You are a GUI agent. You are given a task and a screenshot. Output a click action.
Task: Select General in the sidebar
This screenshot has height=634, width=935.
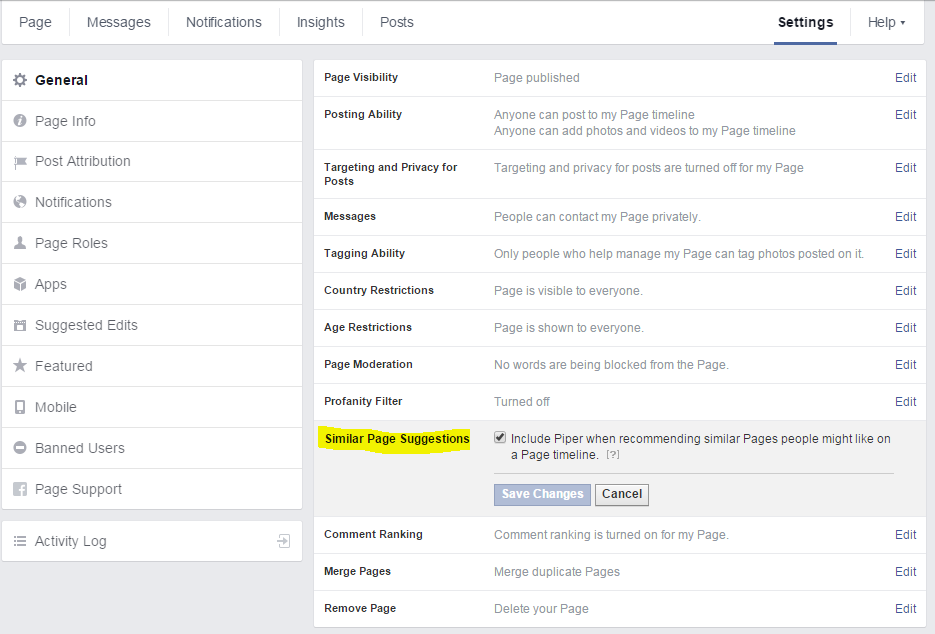click(x=152, y=80)
